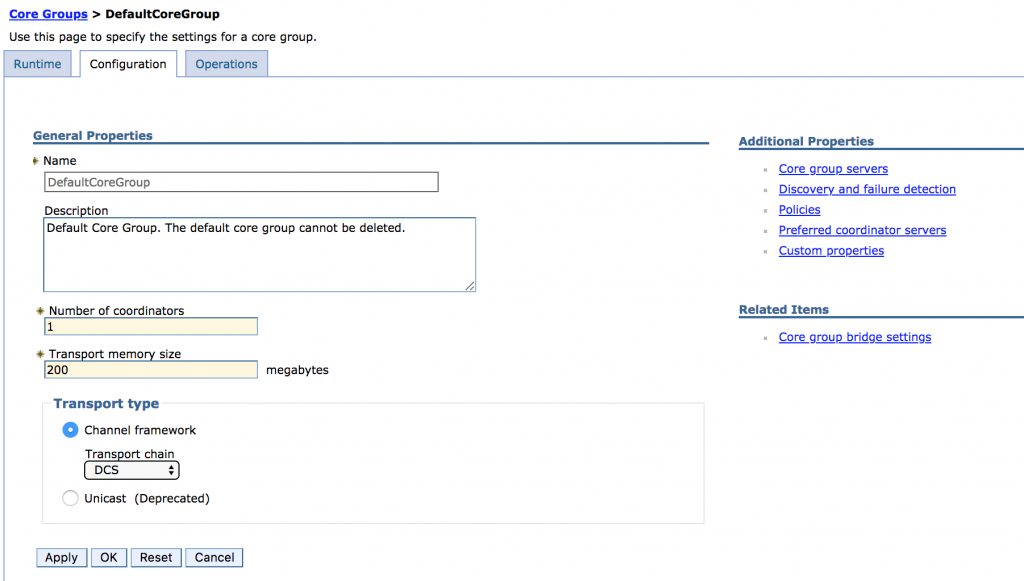
Task: Select the Channel framework radio button
Action: (x=71, y=430)
